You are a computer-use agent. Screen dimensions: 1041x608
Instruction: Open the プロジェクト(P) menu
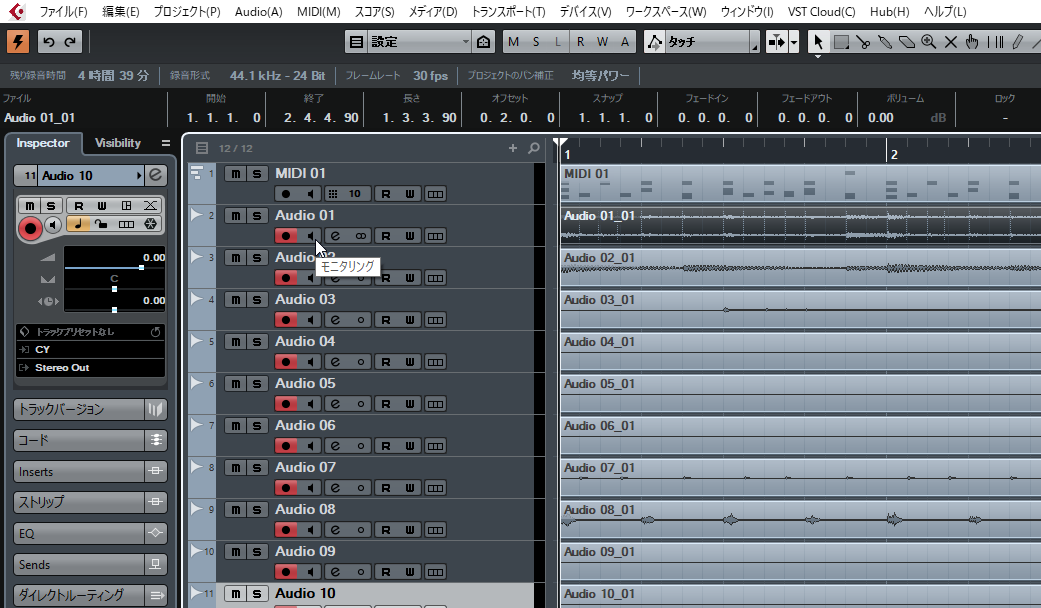[187, 11]
